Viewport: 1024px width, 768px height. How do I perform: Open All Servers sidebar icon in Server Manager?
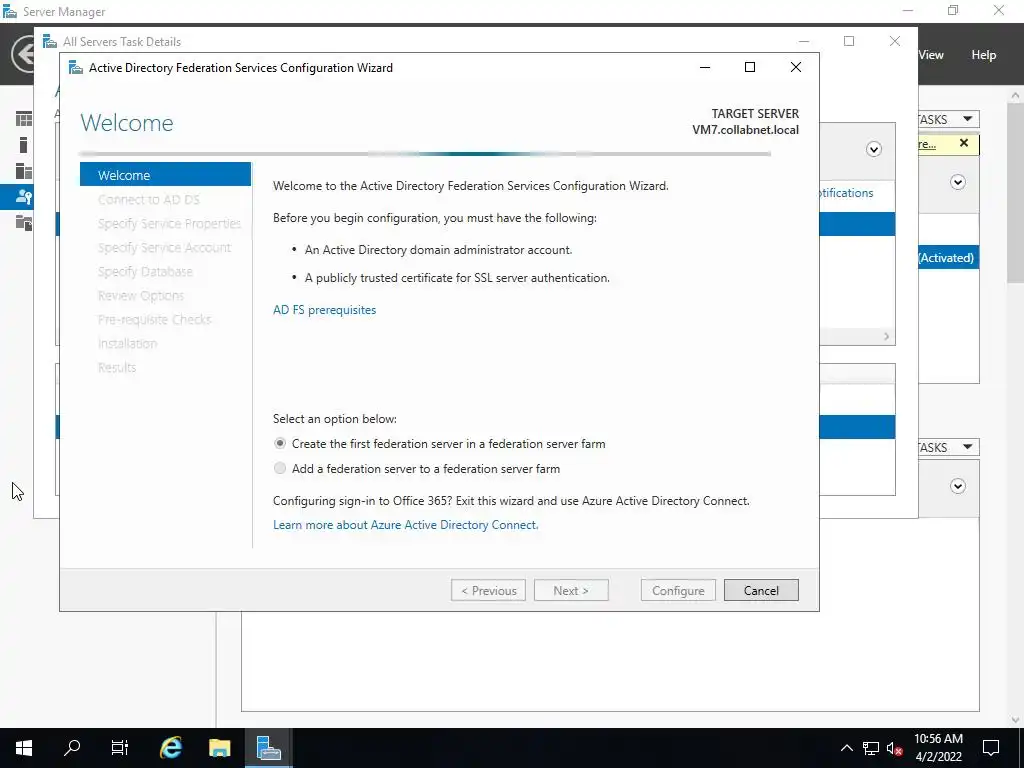(24, 171)
